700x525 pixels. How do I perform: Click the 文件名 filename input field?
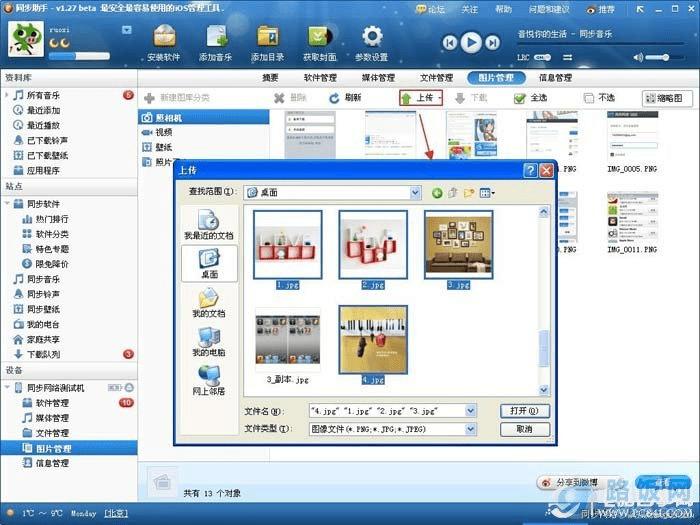[387, 411]
